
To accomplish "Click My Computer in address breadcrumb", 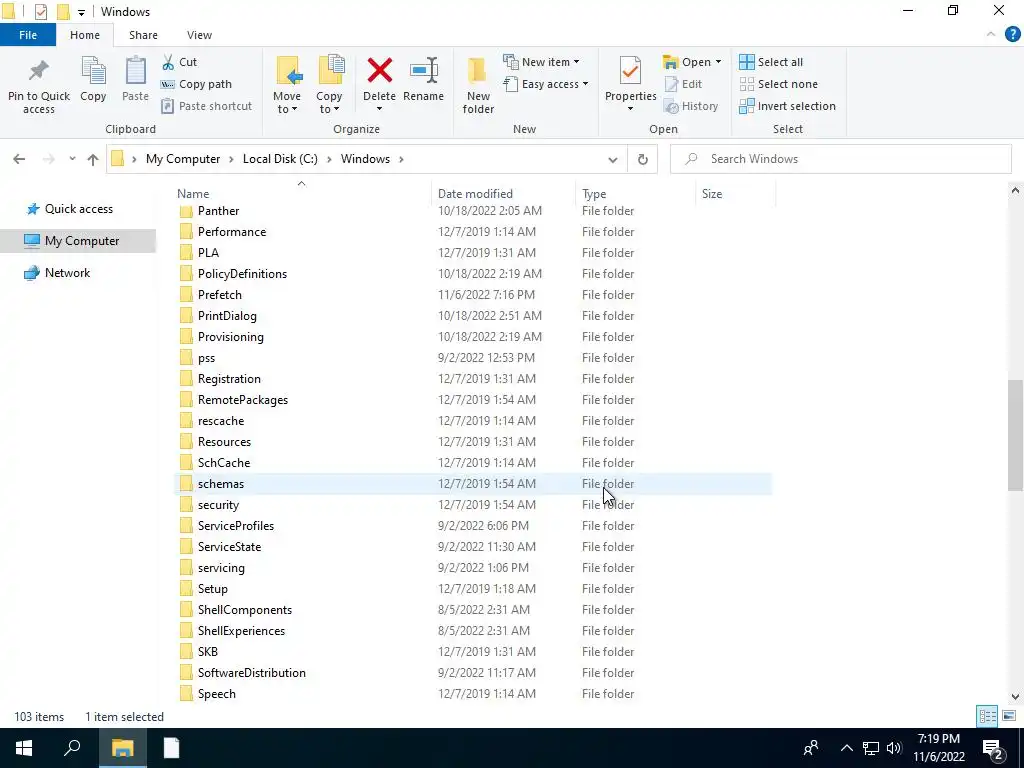I will click(183, 159).
